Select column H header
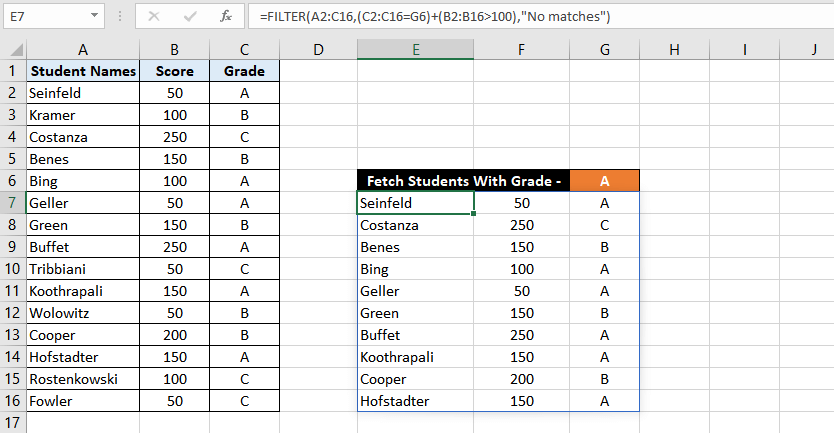The width and height of the screenshot is (834, 433). pos(674,50)
